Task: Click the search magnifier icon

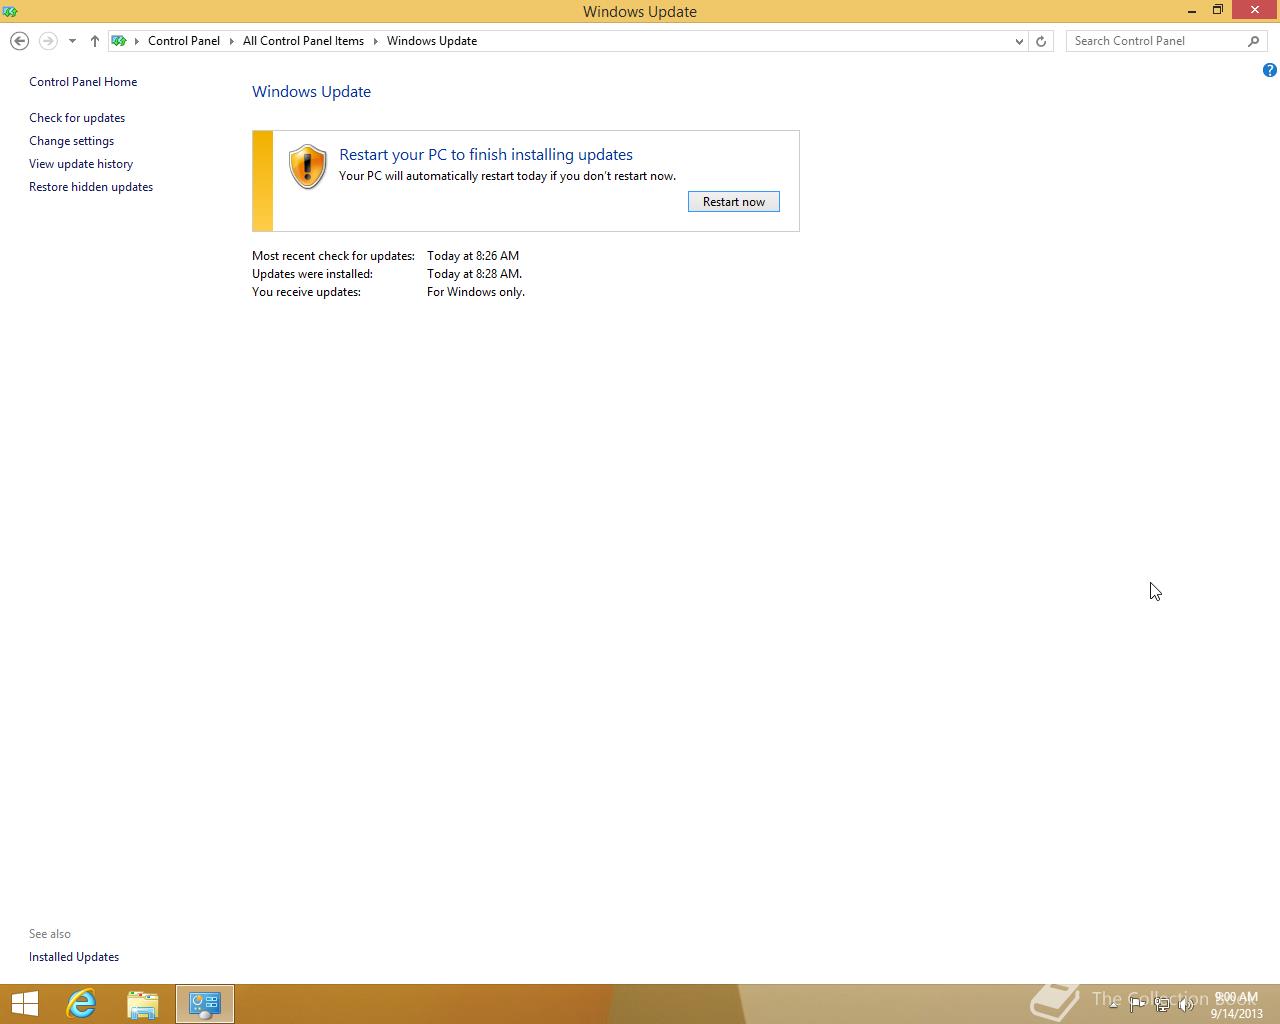Action: coord(1254,41)
